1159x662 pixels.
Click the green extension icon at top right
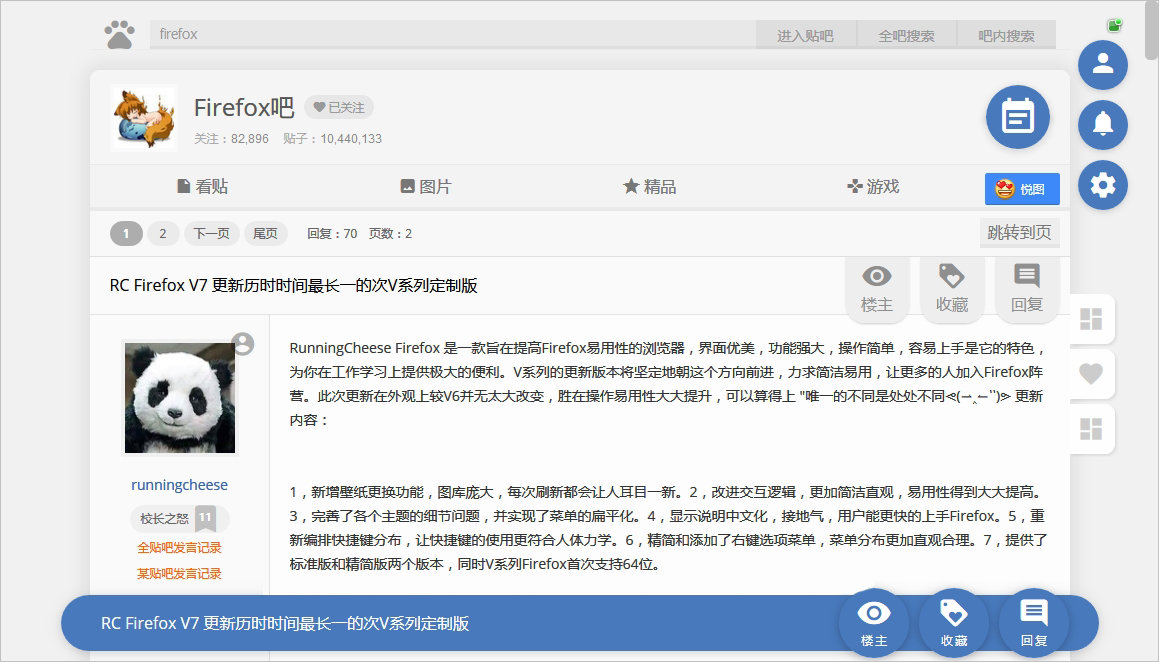coord(1115,26)
